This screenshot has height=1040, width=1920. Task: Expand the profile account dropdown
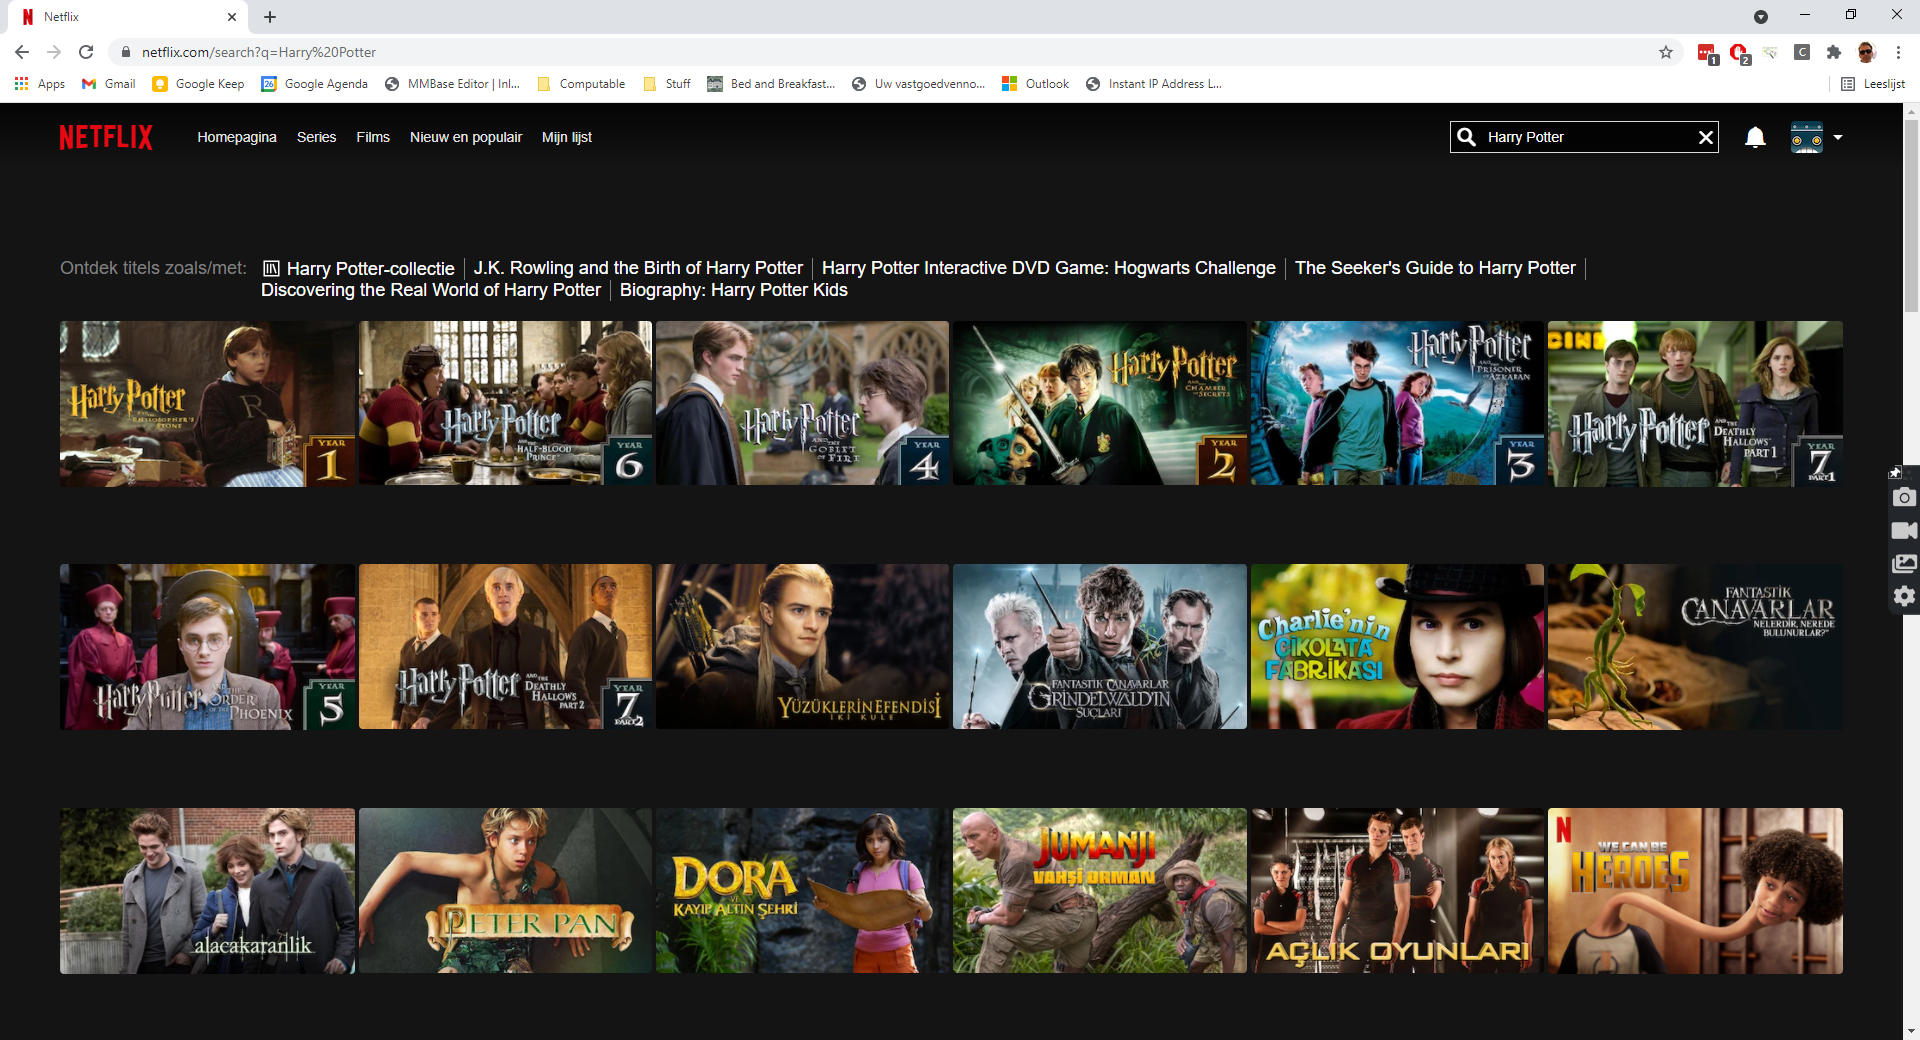[1837, 137]
